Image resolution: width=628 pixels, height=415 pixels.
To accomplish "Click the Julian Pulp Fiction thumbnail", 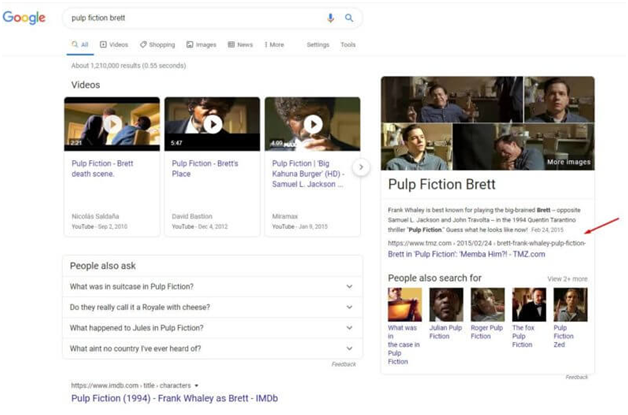I will tap(446, 304).
